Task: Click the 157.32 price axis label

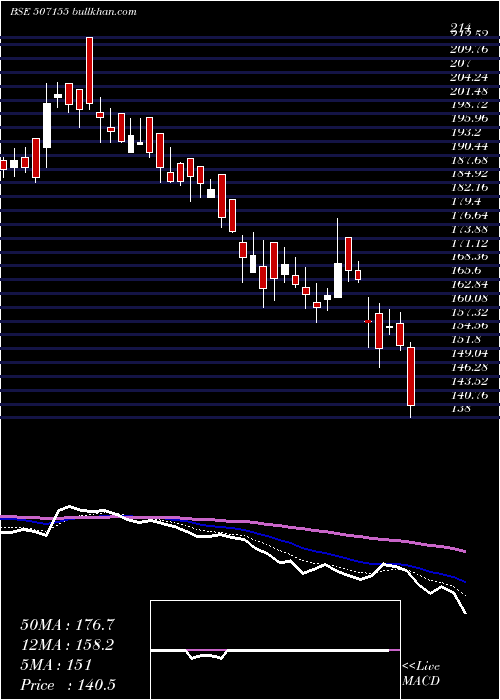Action: tap(468, 312)
